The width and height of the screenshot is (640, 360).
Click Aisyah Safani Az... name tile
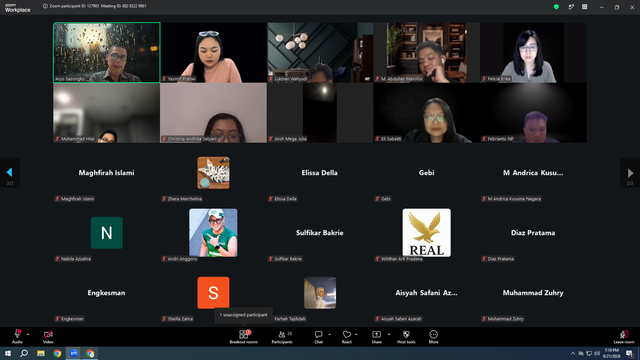pos(426,293)
